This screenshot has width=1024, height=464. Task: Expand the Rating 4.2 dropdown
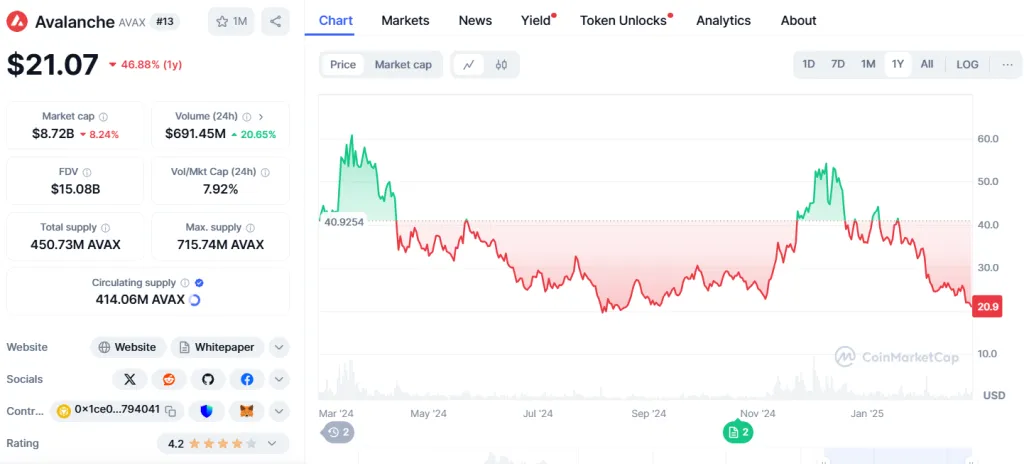coord(274,443)
